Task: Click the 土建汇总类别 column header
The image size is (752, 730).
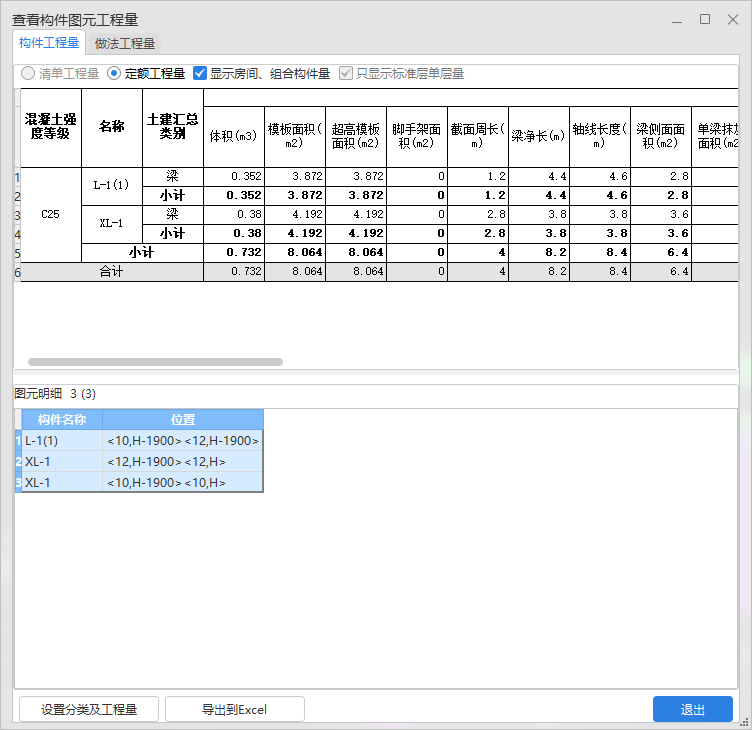Action: (173, 128)
